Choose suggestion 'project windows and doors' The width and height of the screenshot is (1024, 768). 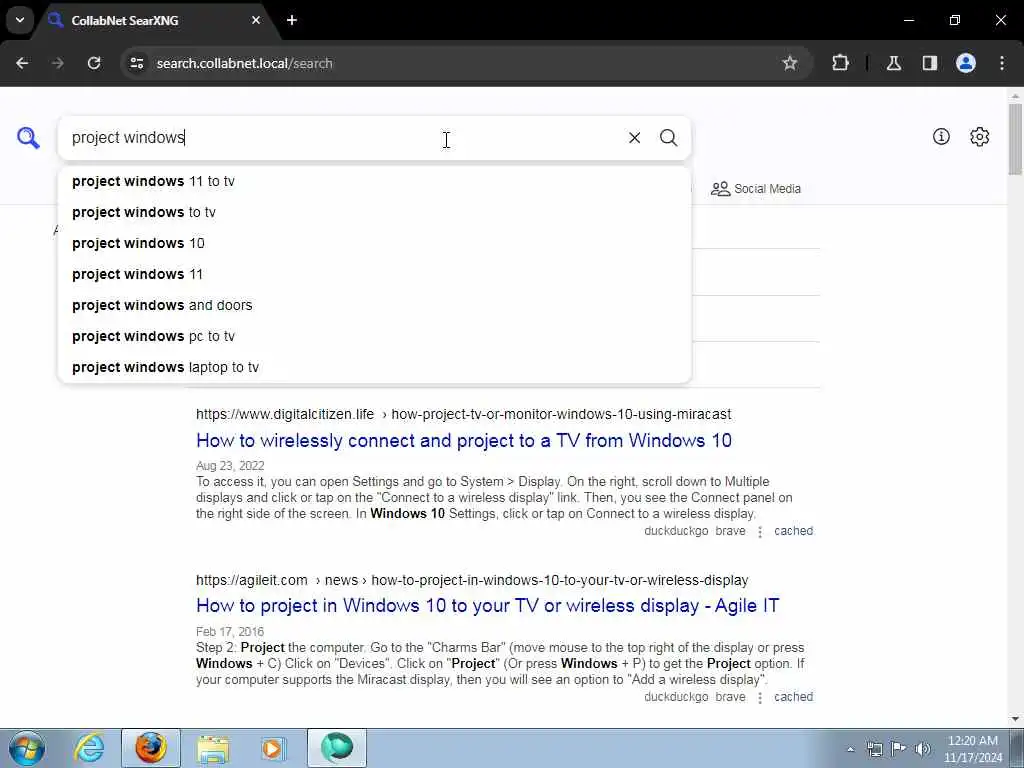pyautogui.click(x=374, y=306)
